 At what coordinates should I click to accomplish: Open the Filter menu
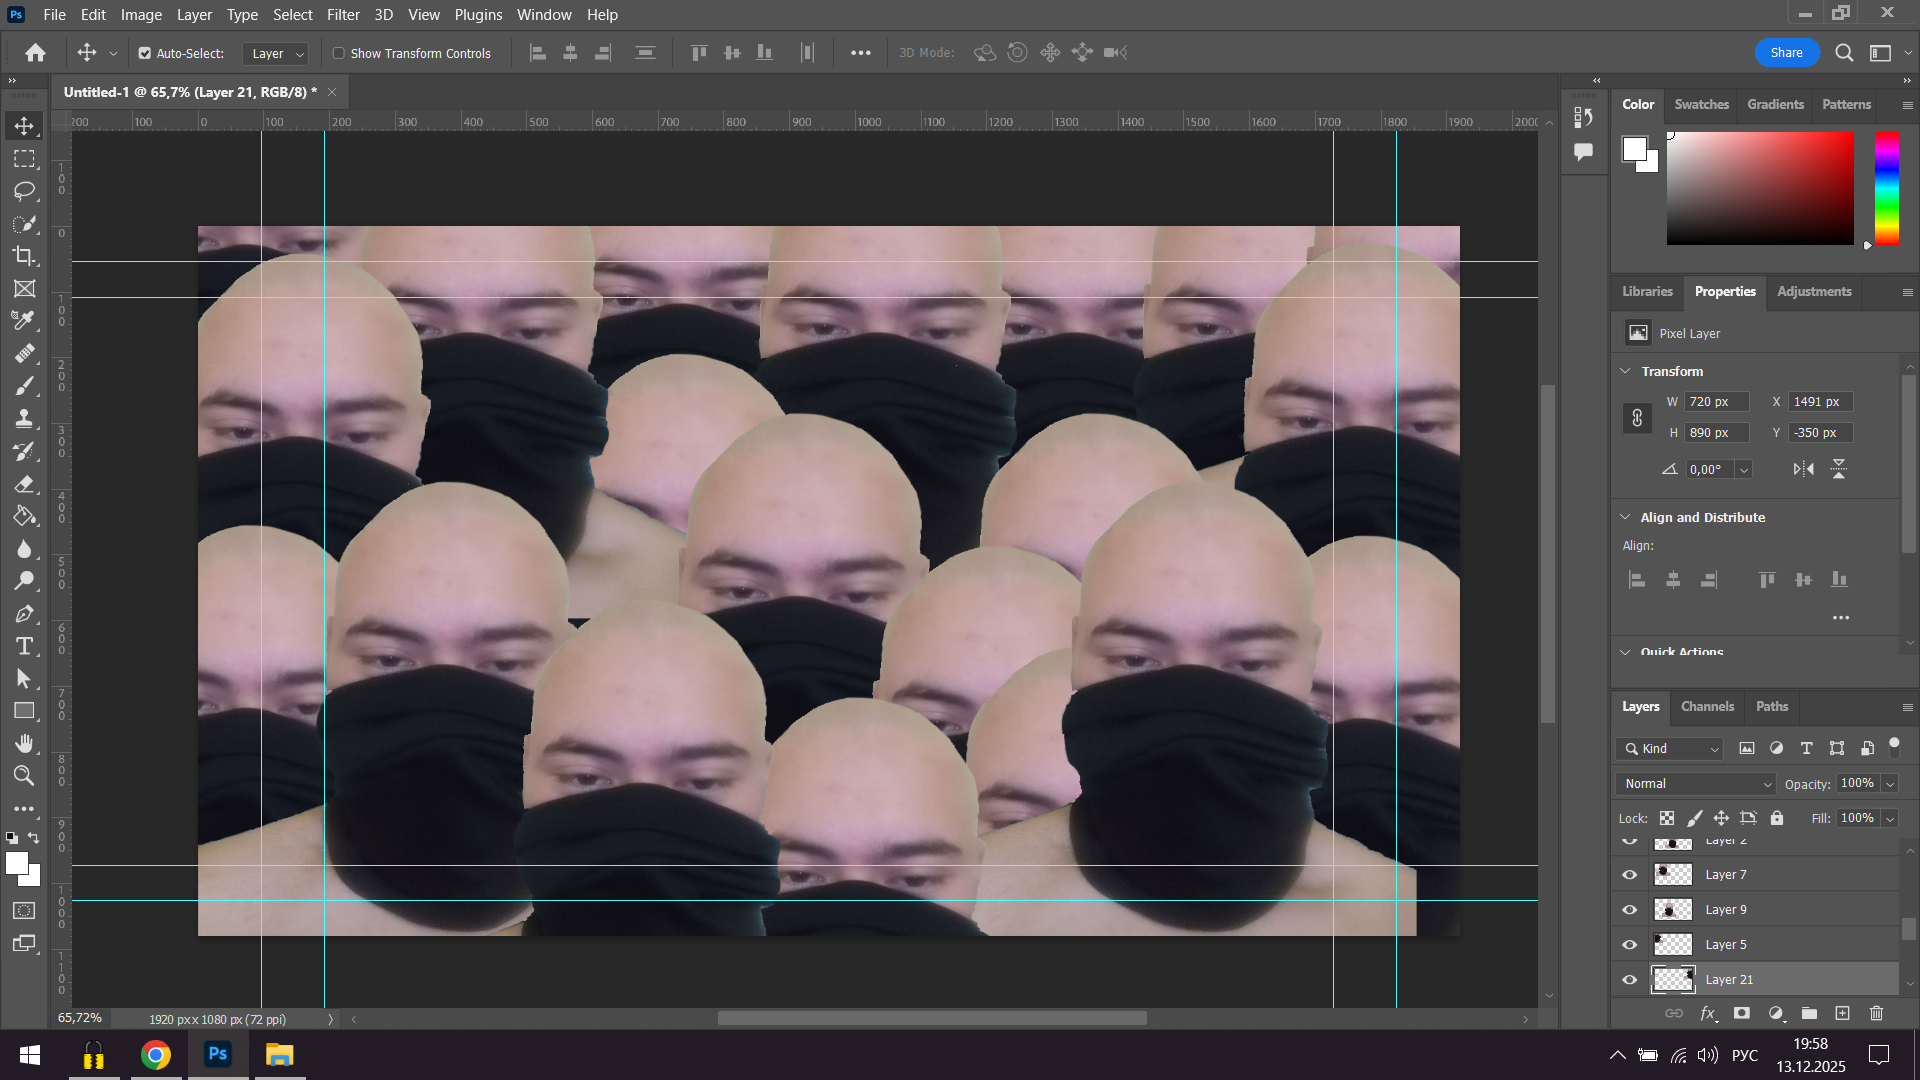[x=343, y=15]
